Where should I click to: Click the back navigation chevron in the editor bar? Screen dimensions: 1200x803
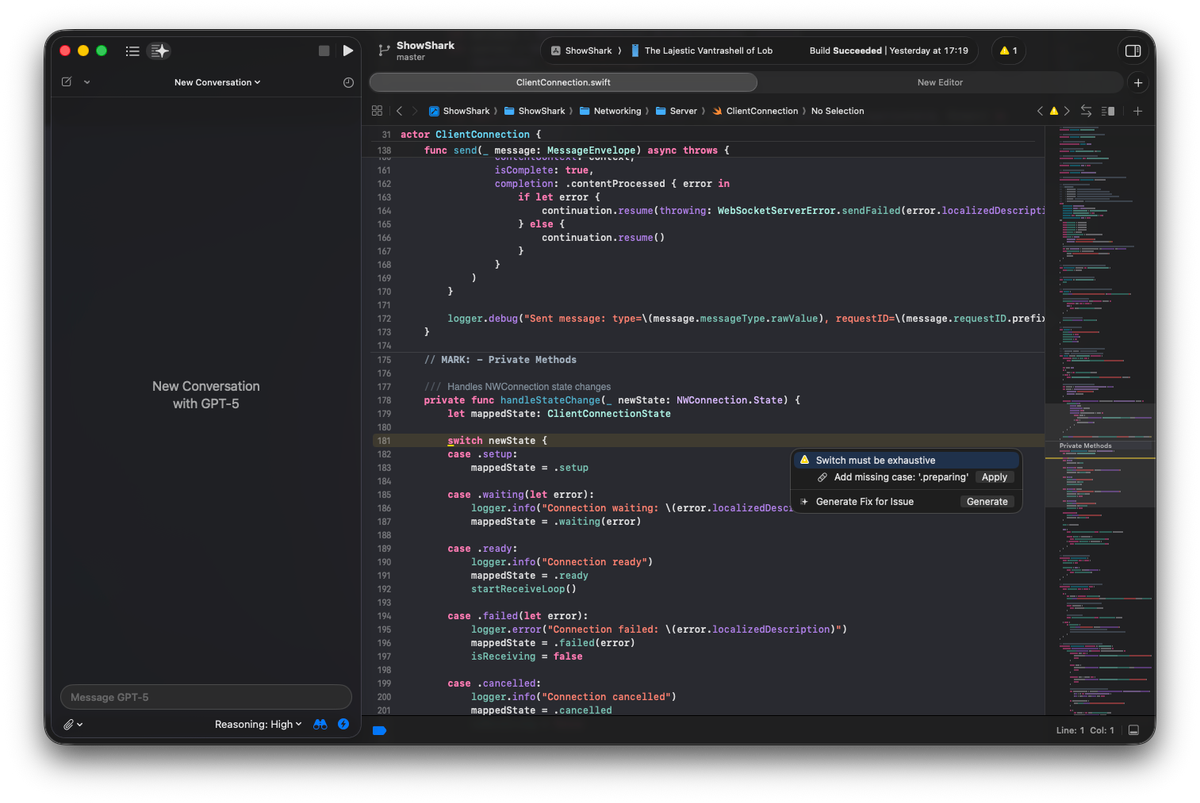(x=398, y=111)
